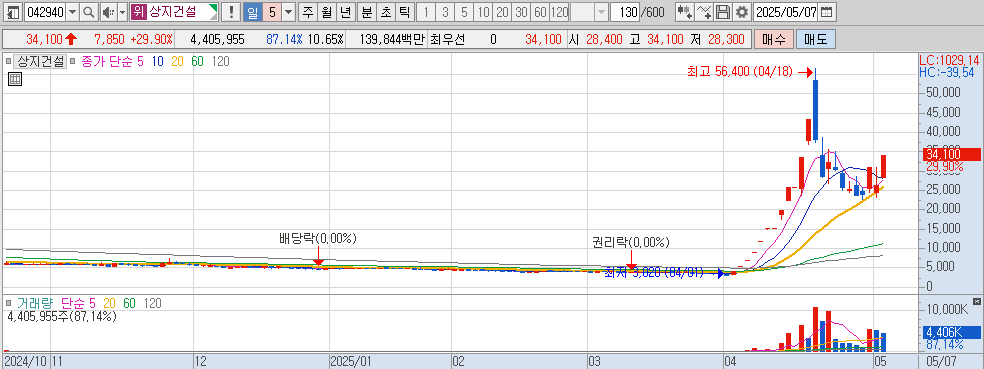Switch to 년 yearly chart
984x369 pixels.
[346, 11]
